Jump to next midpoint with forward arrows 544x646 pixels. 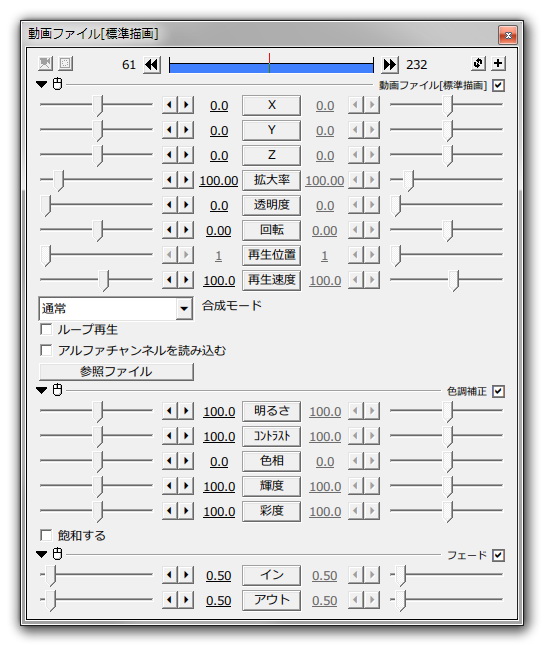click(389, 65)
